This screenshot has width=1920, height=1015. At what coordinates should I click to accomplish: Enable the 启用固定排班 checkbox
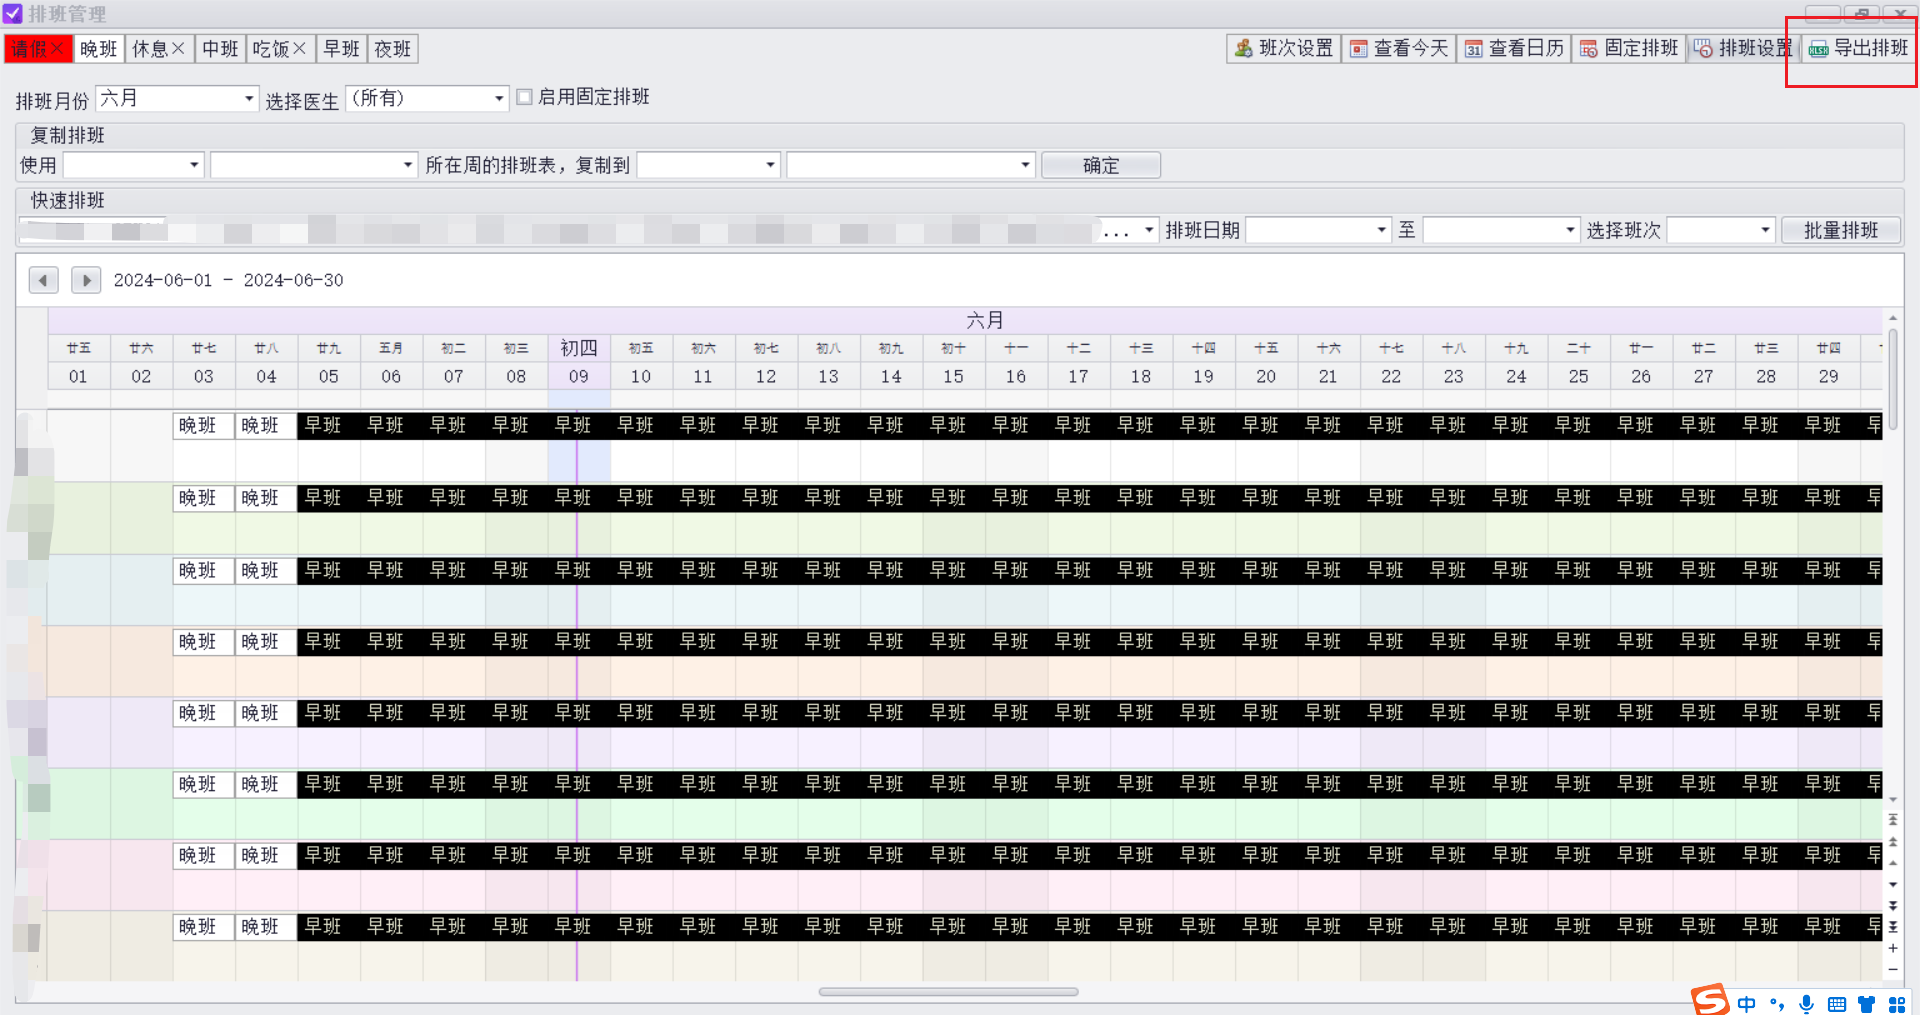(x=524, y=97)
